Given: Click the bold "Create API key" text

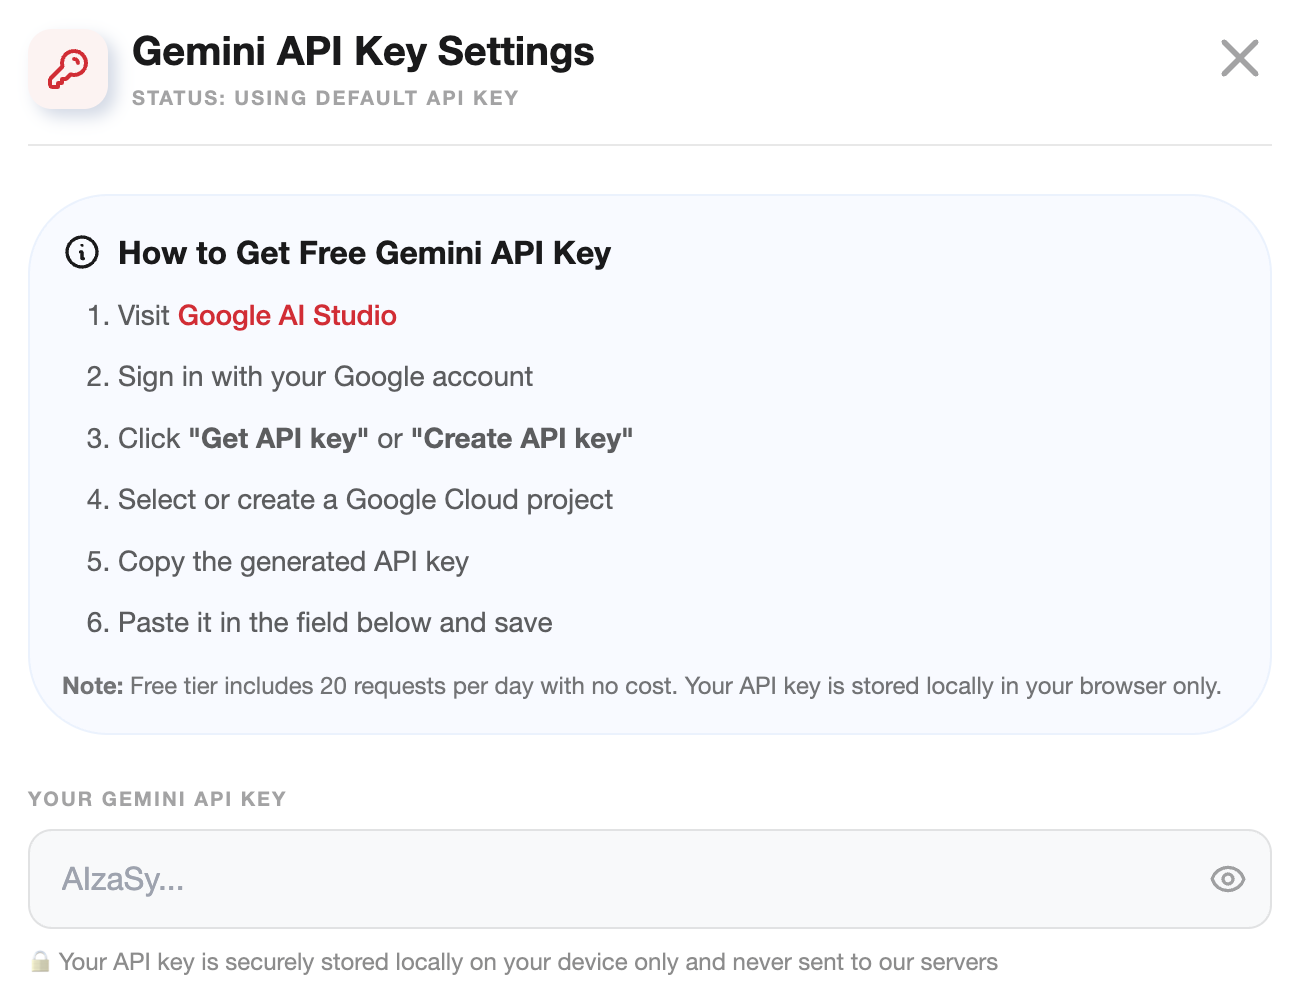Looking at the screenshot, I should pyautogui.click(x=522, y=439).
